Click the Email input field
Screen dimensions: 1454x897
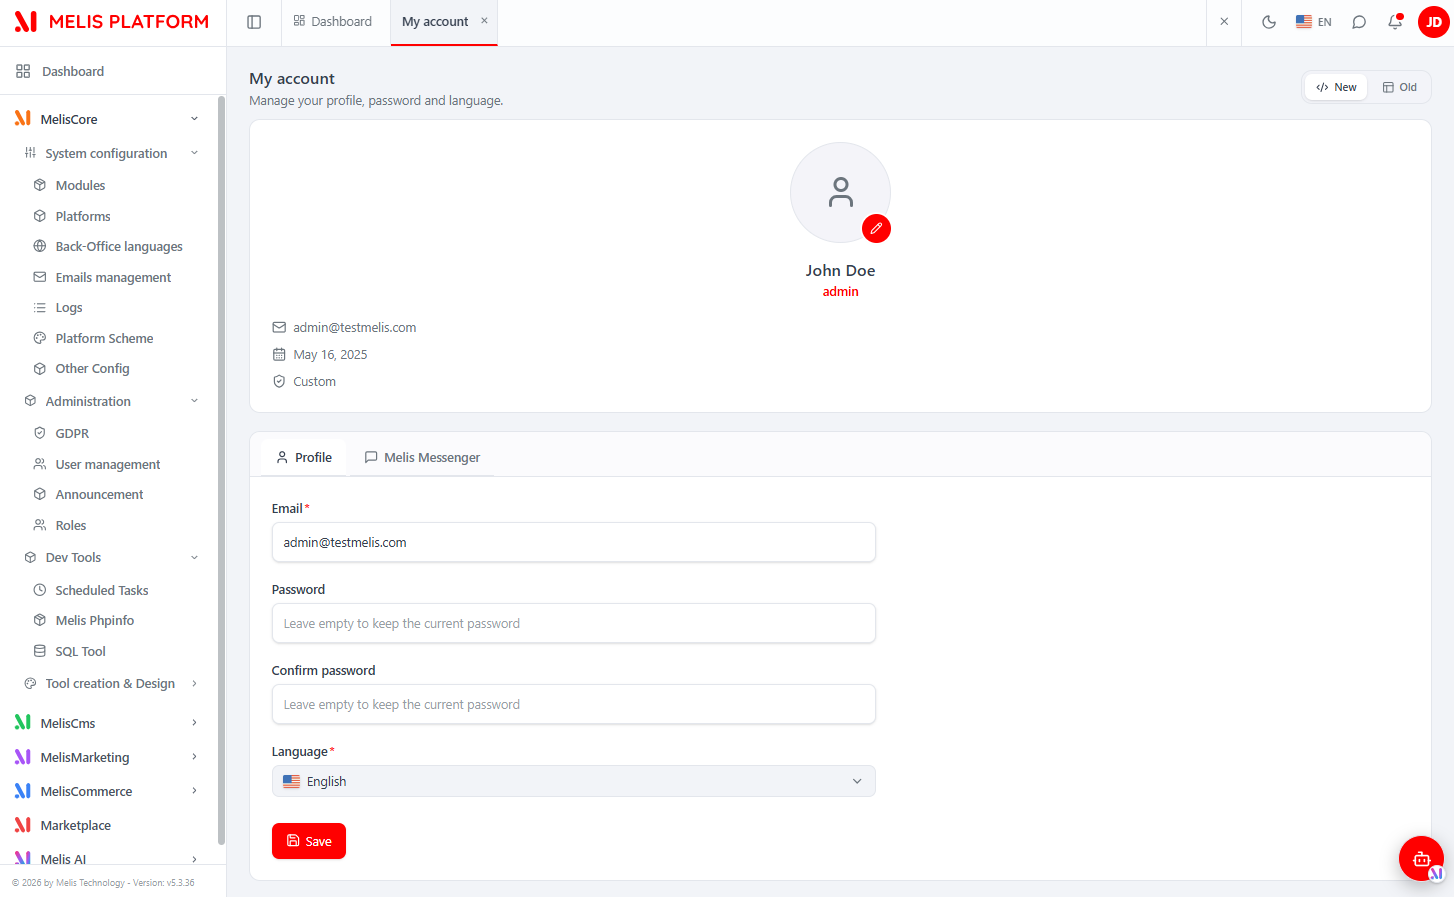(574, 543)
